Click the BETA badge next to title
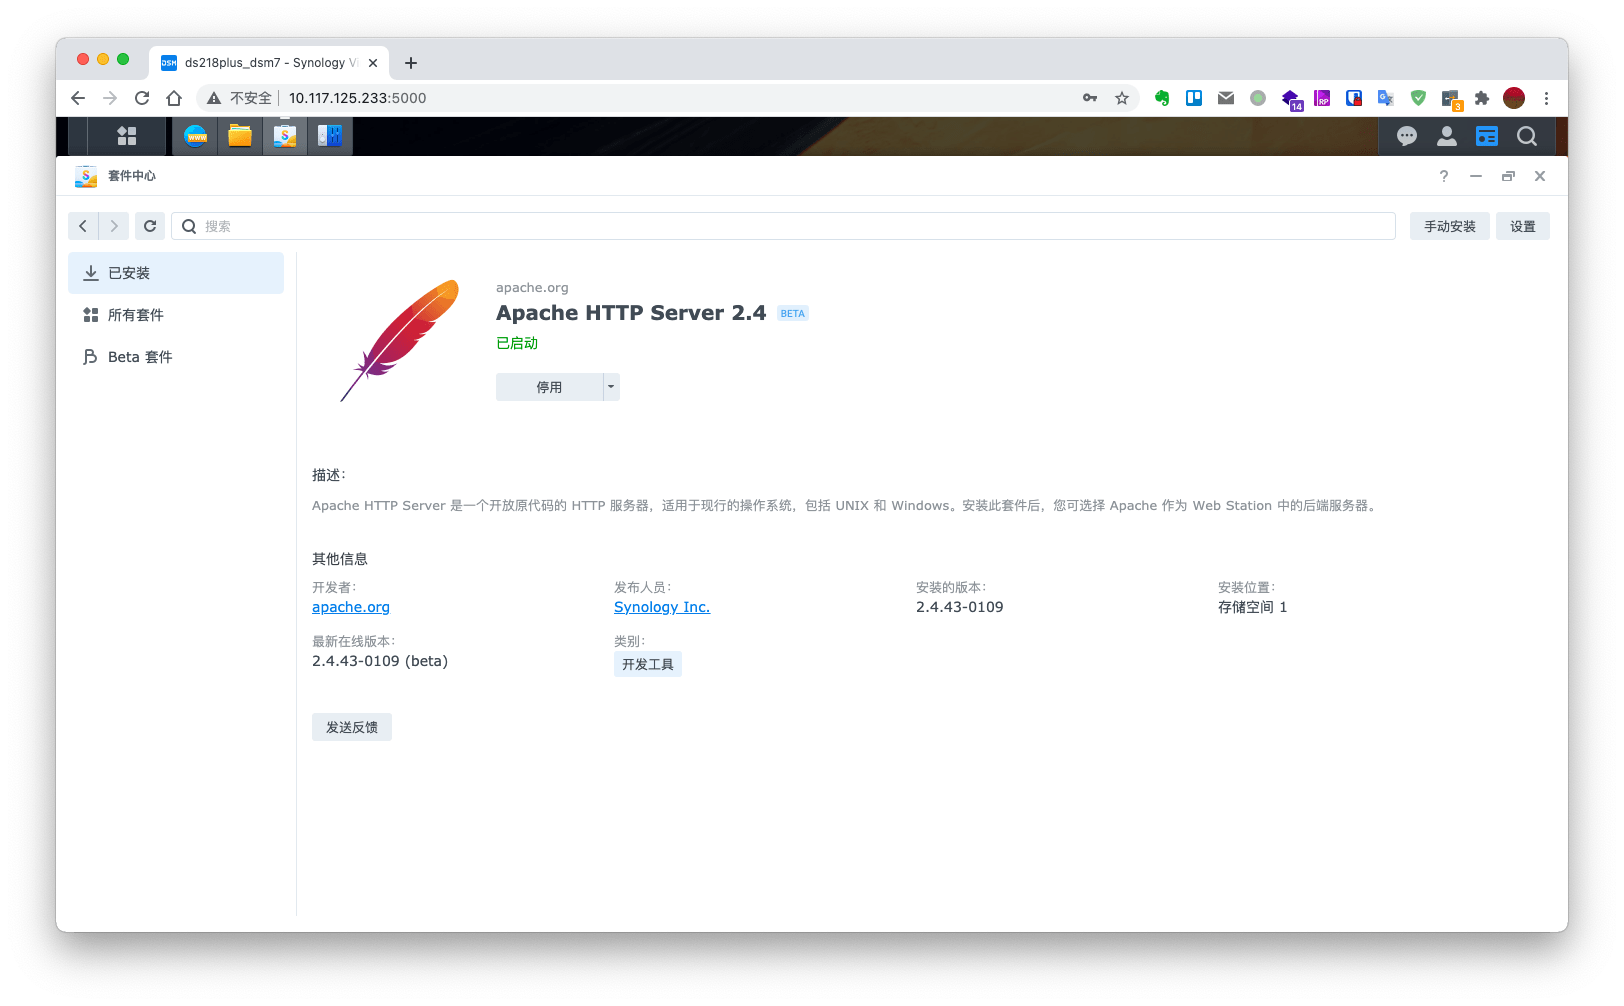Image resolution: width=1624 pixels, height=1006 pixels. click(x=793, y=313)
